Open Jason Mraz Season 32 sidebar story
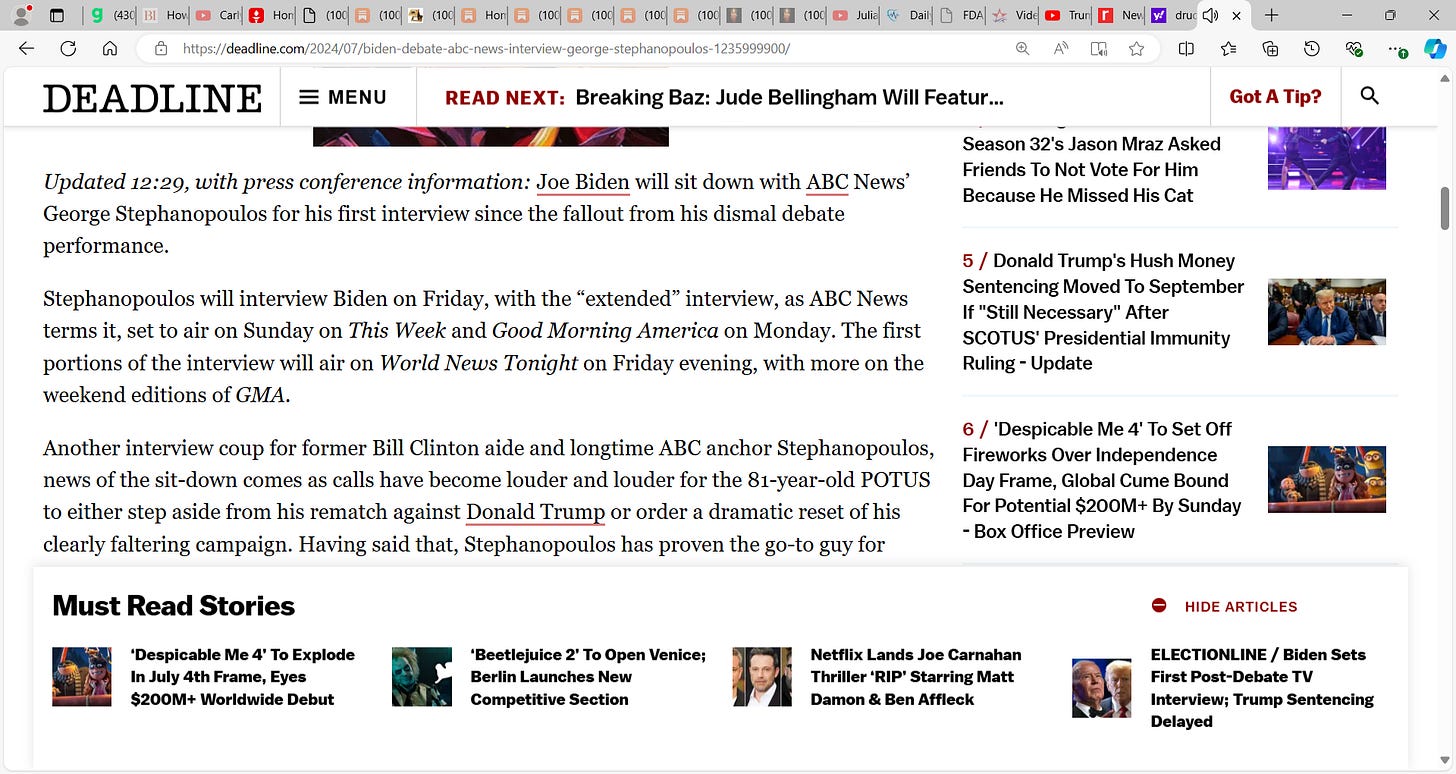Screen dimensions: 1456x774 [1092, 169]
